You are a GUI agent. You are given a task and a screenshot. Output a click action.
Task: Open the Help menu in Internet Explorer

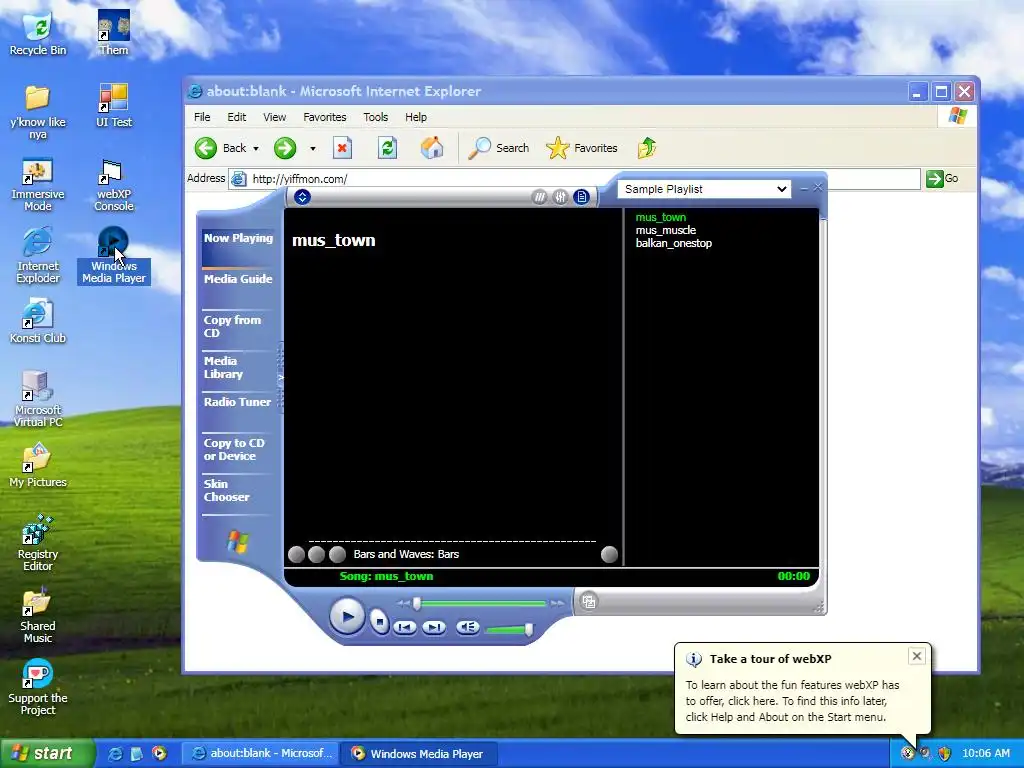point(415,117)
